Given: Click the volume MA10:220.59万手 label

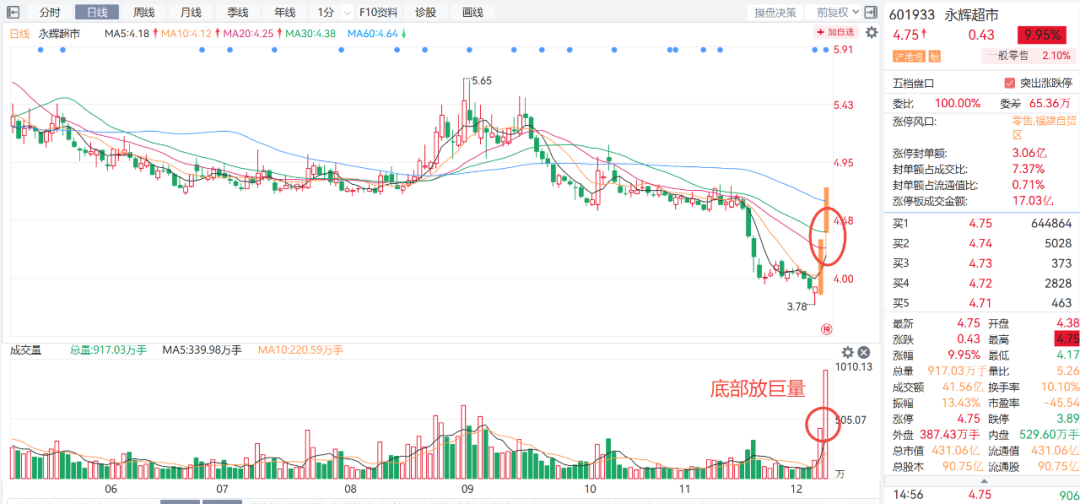Looking at the screenshot, I should pos(300,350).
